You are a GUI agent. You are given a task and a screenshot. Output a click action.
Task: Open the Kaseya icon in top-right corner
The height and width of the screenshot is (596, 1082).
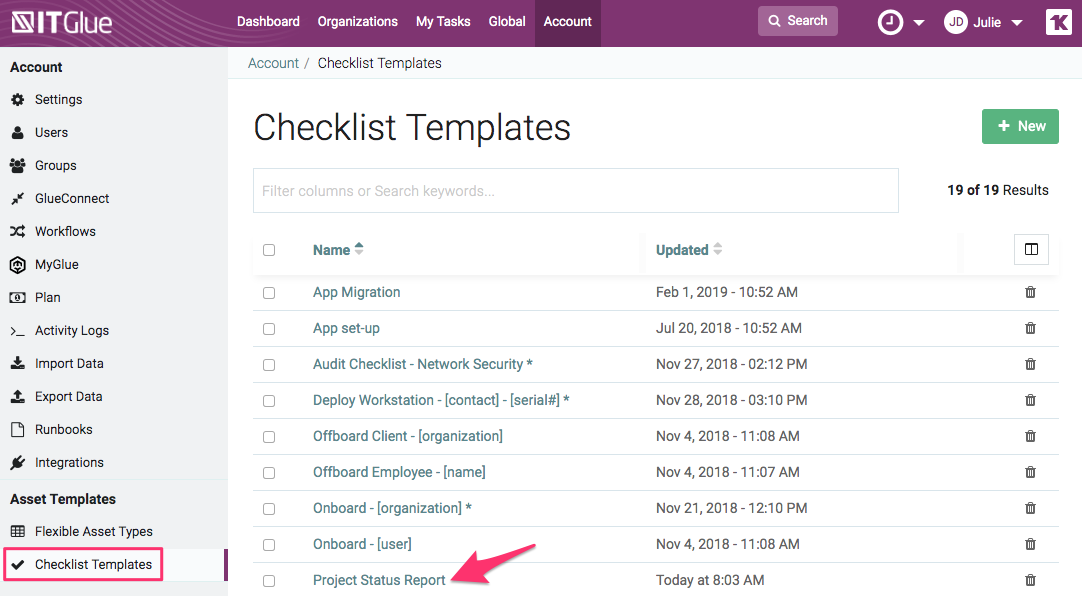pyautogui.click(x=1058, y=22)
